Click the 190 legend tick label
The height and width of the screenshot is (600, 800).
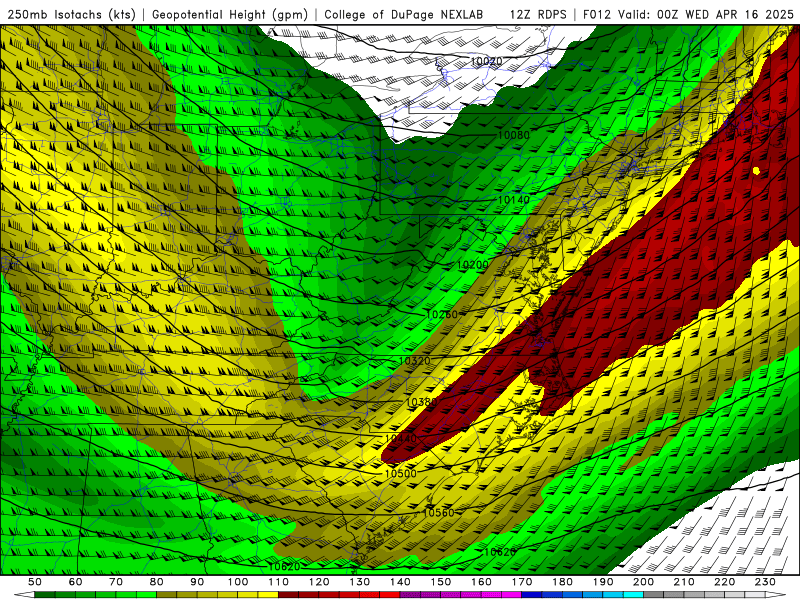coord(603,582)
